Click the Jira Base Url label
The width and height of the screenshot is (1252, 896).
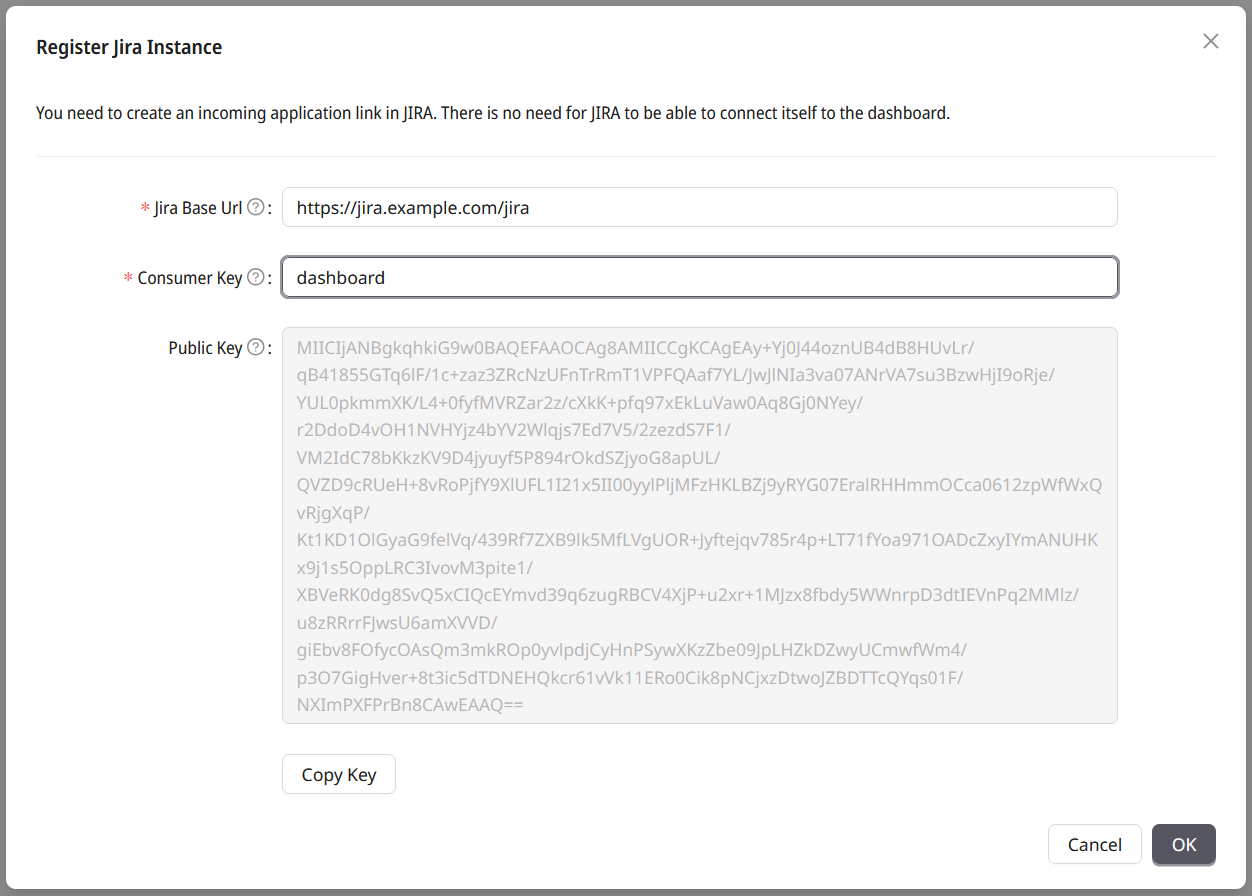tap(198, 208)
